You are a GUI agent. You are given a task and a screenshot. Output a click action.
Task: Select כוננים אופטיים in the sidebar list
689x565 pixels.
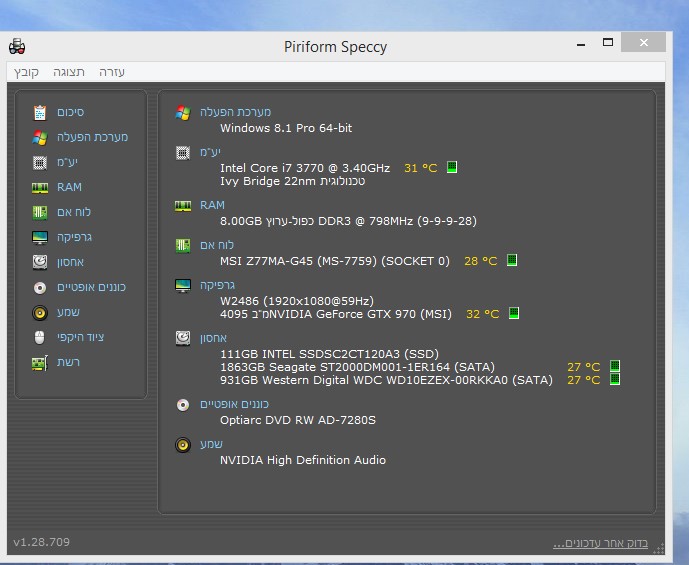pyautogui.click(x=91, y=287)
